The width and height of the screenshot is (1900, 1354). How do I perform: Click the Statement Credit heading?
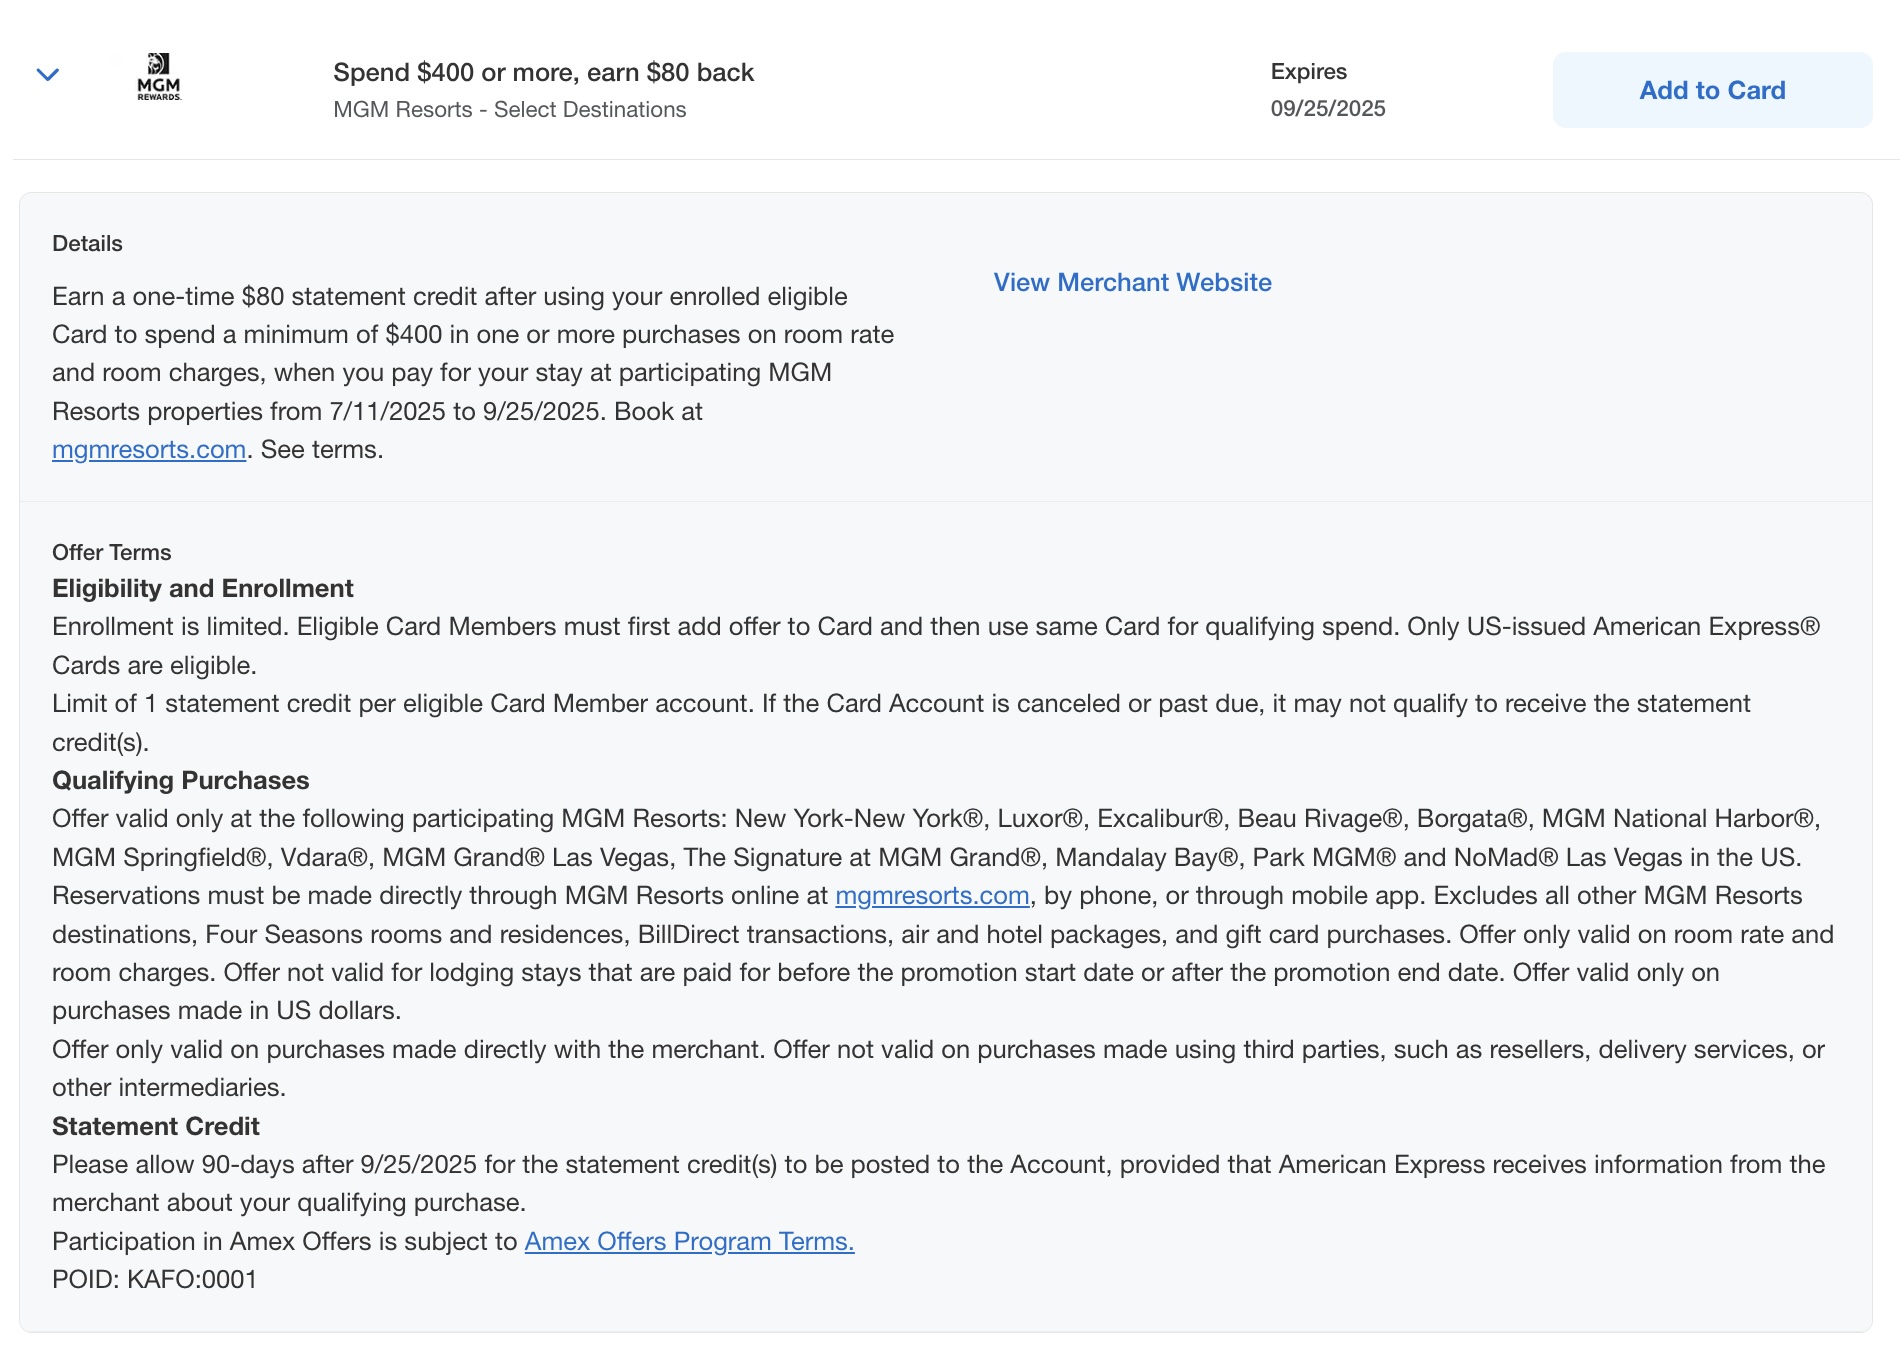pos(156,1127)
